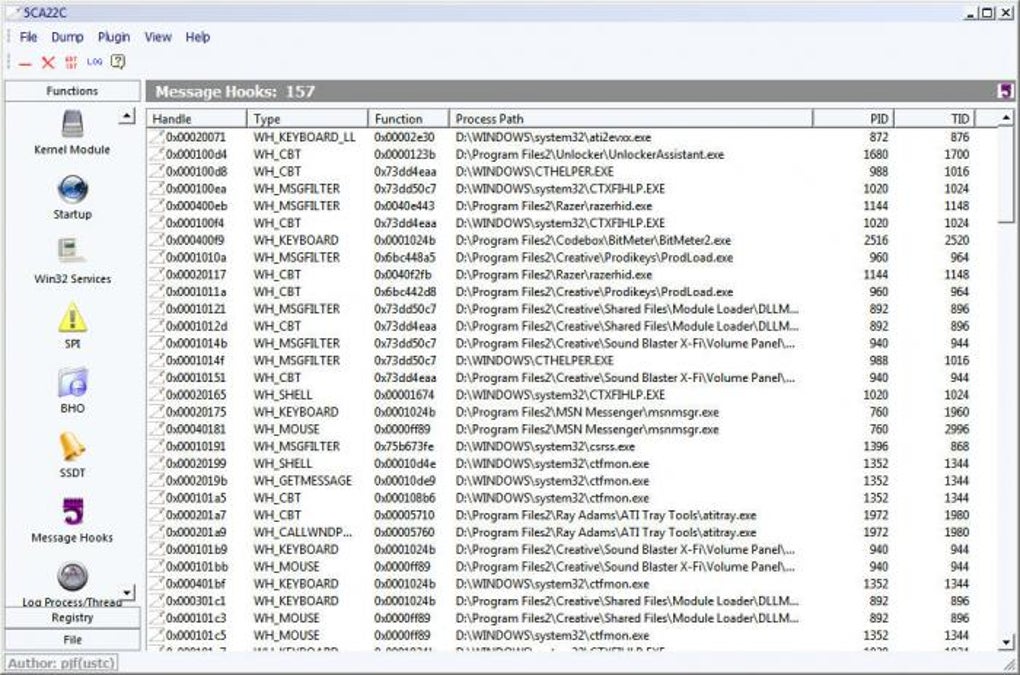Click the red X toolbar icon
The width and height of the screenshot is (1020, 675).
pos(47,62)
